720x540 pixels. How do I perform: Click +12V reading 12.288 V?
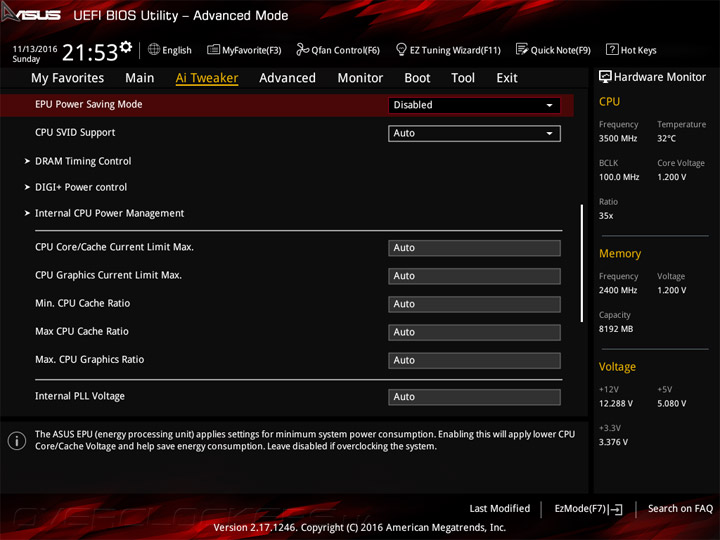tap(616, 404)
